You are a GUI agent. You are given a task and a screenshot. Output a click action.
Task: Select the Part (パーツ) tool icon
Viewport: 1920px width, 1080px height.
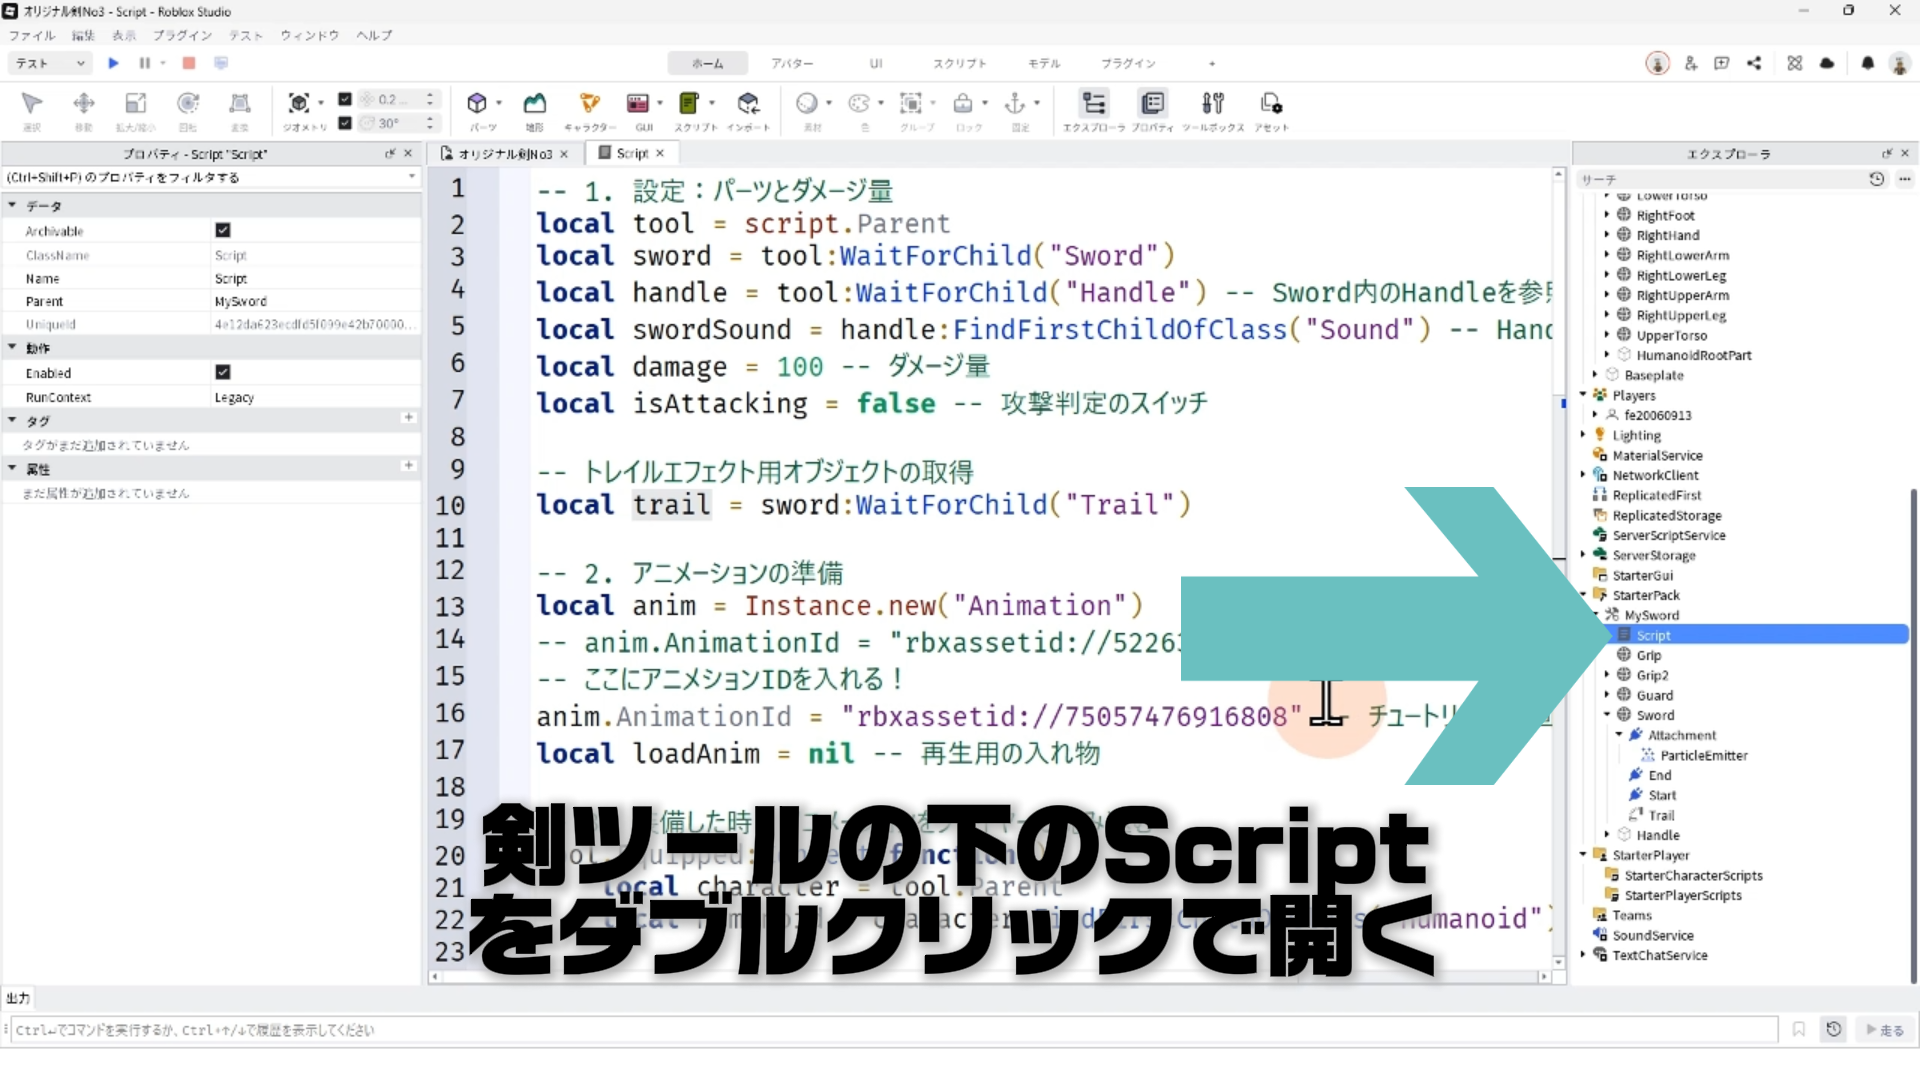[x=477, y=103]
